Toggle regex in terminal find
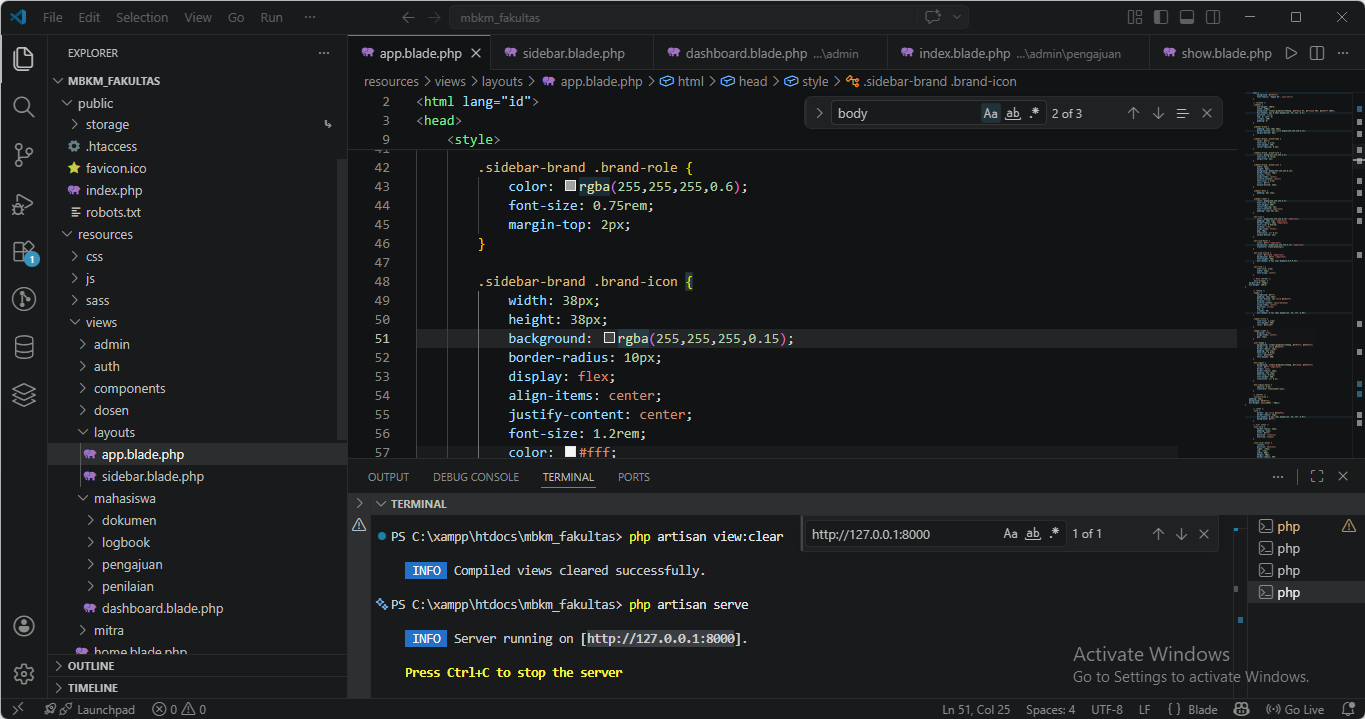 click(x=1055, y=534)
